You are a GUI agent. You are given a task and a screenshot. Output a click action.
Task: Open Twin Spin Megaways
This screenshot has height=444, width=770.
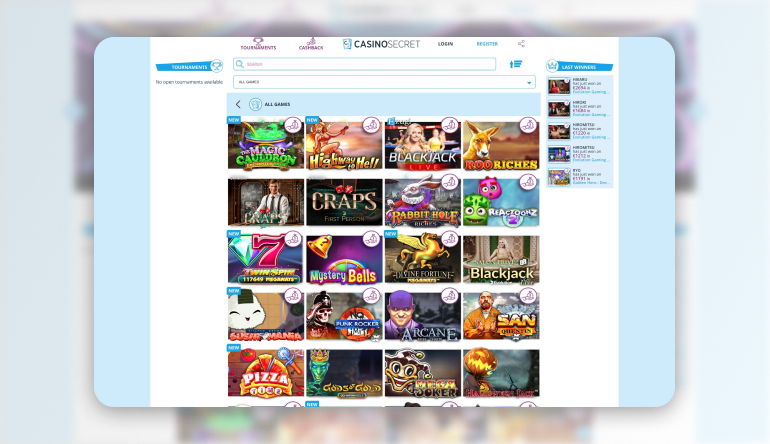click(x=266, y=259)
